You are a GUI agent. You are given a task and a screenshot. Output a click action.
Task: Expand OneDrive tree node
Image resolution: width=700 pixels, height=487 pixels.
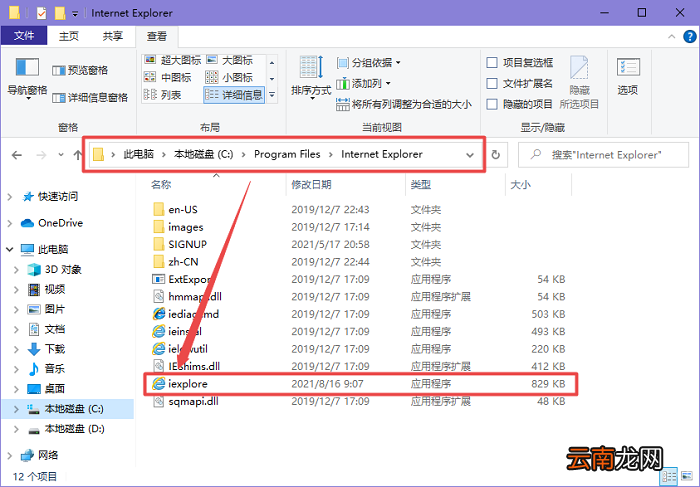(x=10, y=223)
